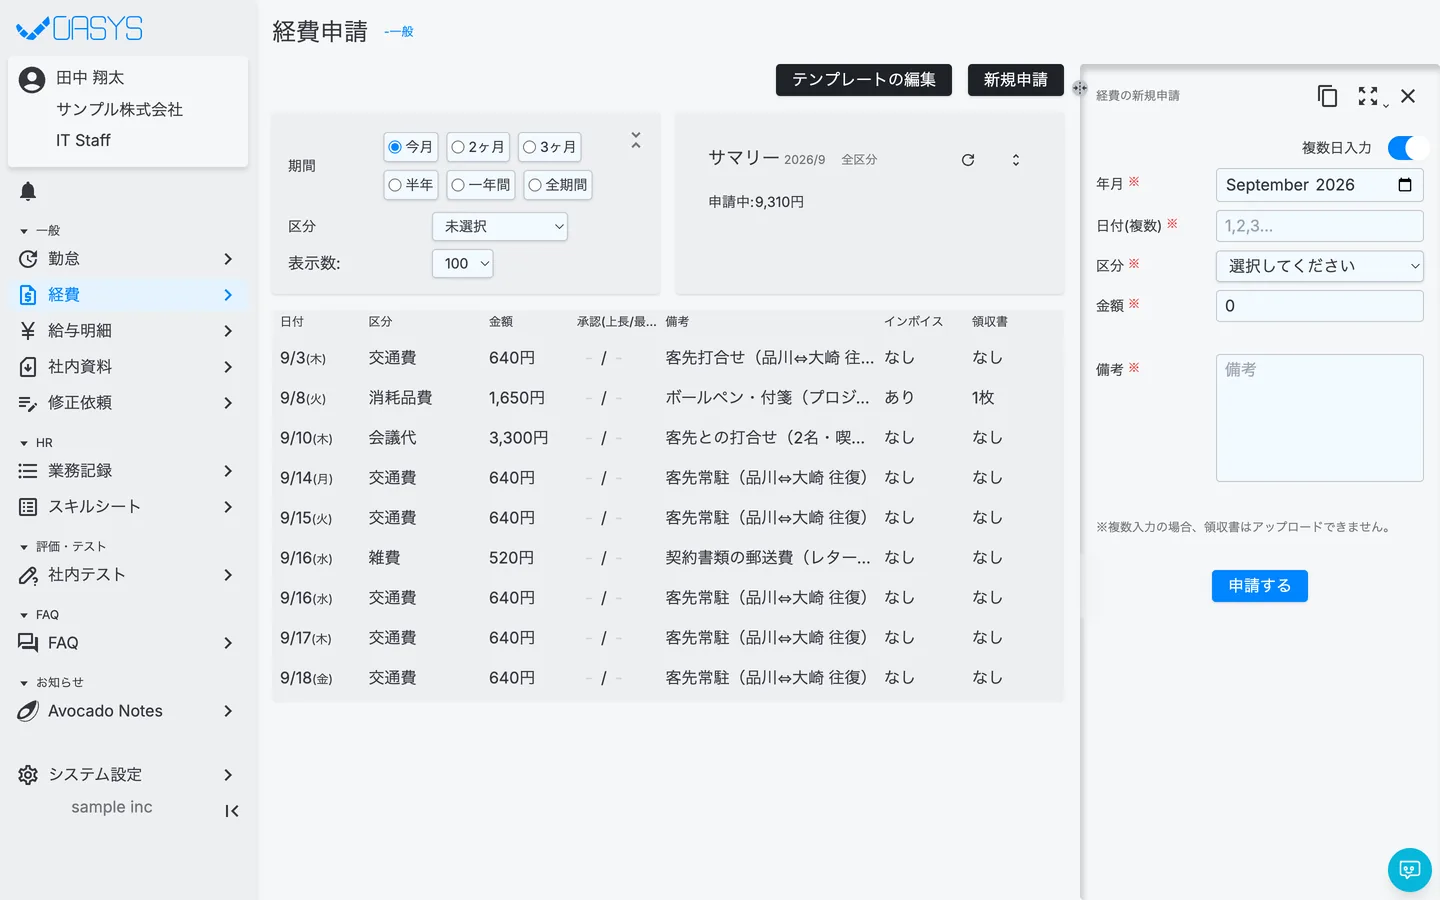Viewport: 1440px width, 900px height.
Task: Open the 表示数 dropdown showing 100
Action: [x=463, y=264]
